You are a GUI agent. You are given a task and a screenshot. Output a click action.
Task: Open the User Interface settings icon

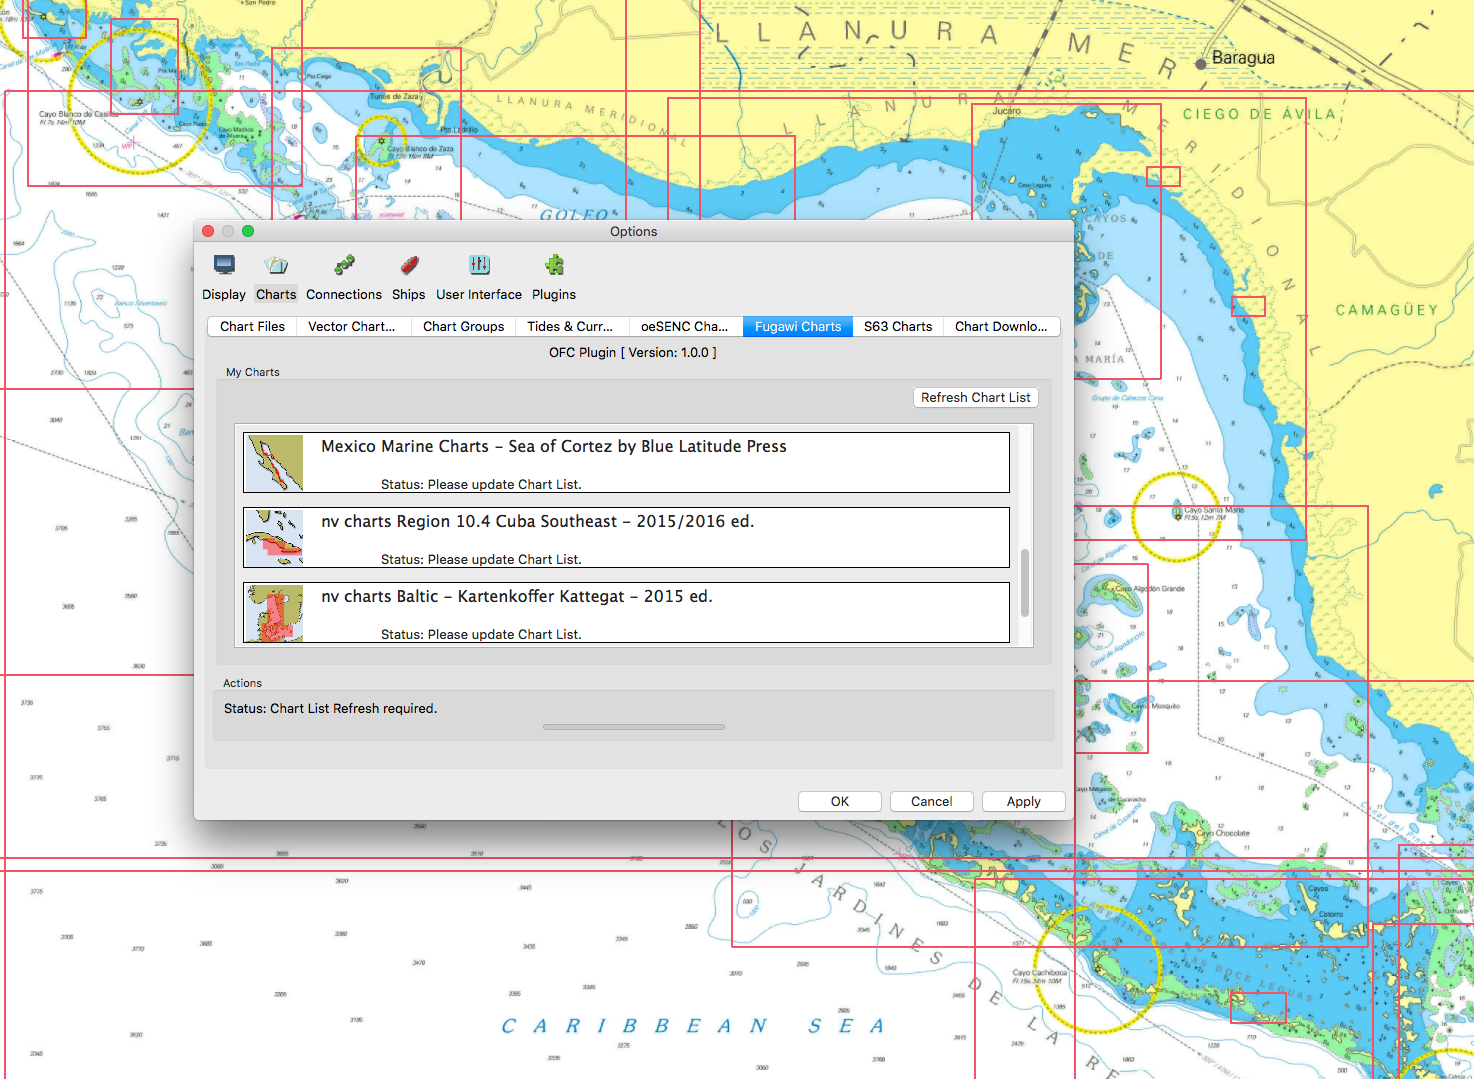(x=479, y=265)
